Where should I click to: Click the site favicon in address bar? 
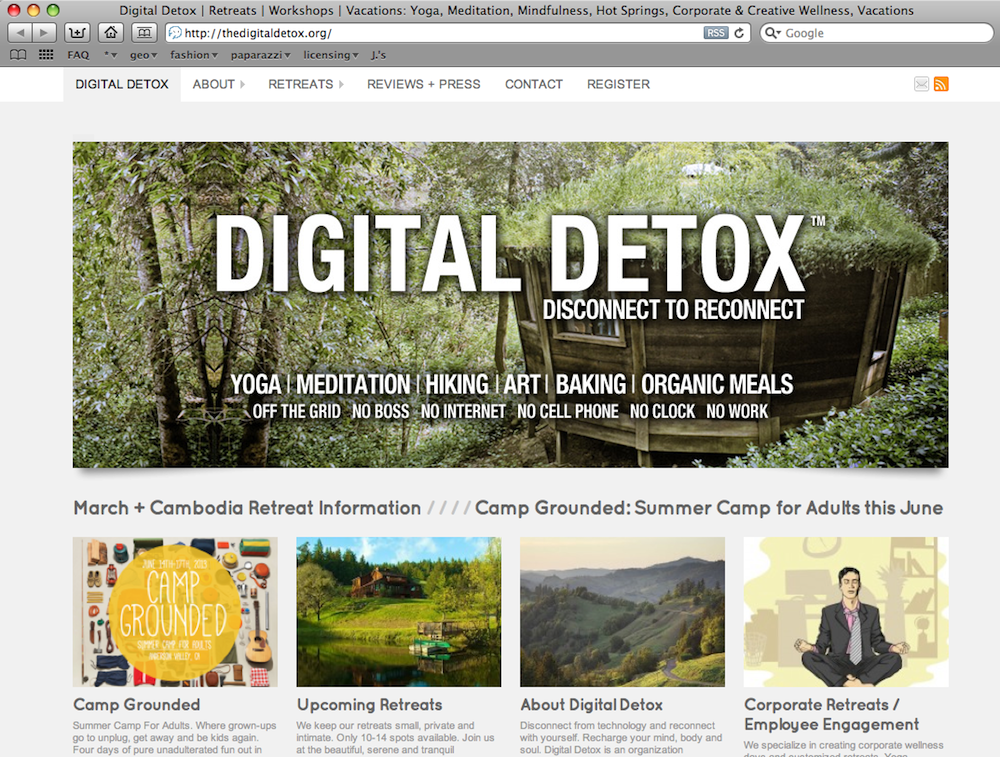(175, 33)
